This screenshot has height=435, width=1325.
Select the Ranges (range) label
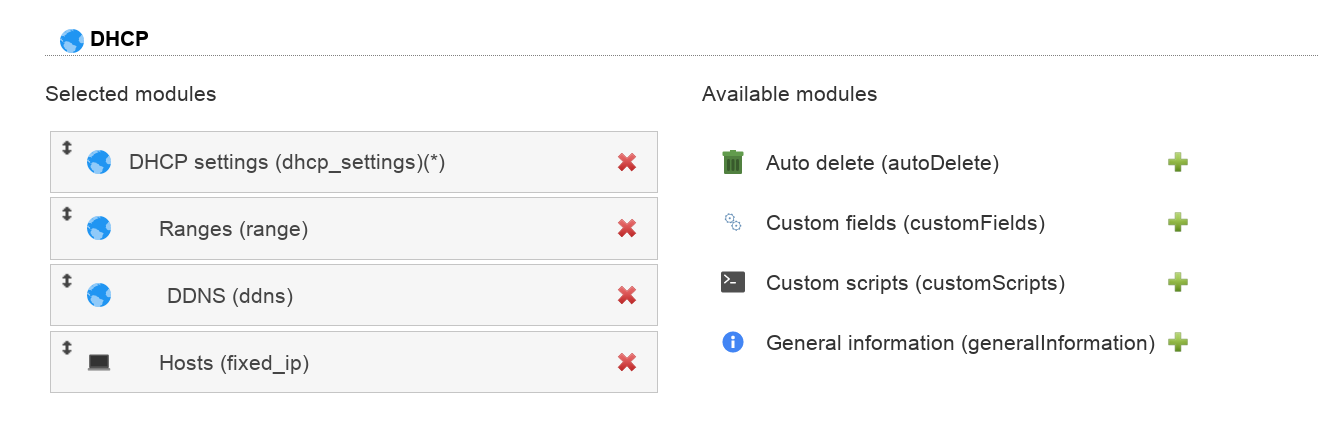tap(233, 229)
